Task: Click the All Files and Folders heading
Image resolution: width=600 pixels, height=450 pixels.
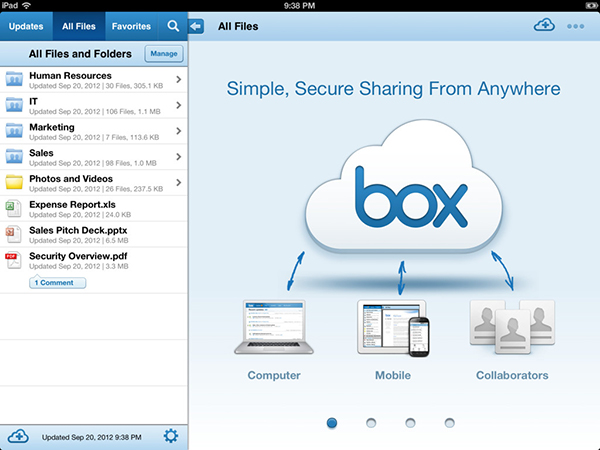Action: (80, 54)
